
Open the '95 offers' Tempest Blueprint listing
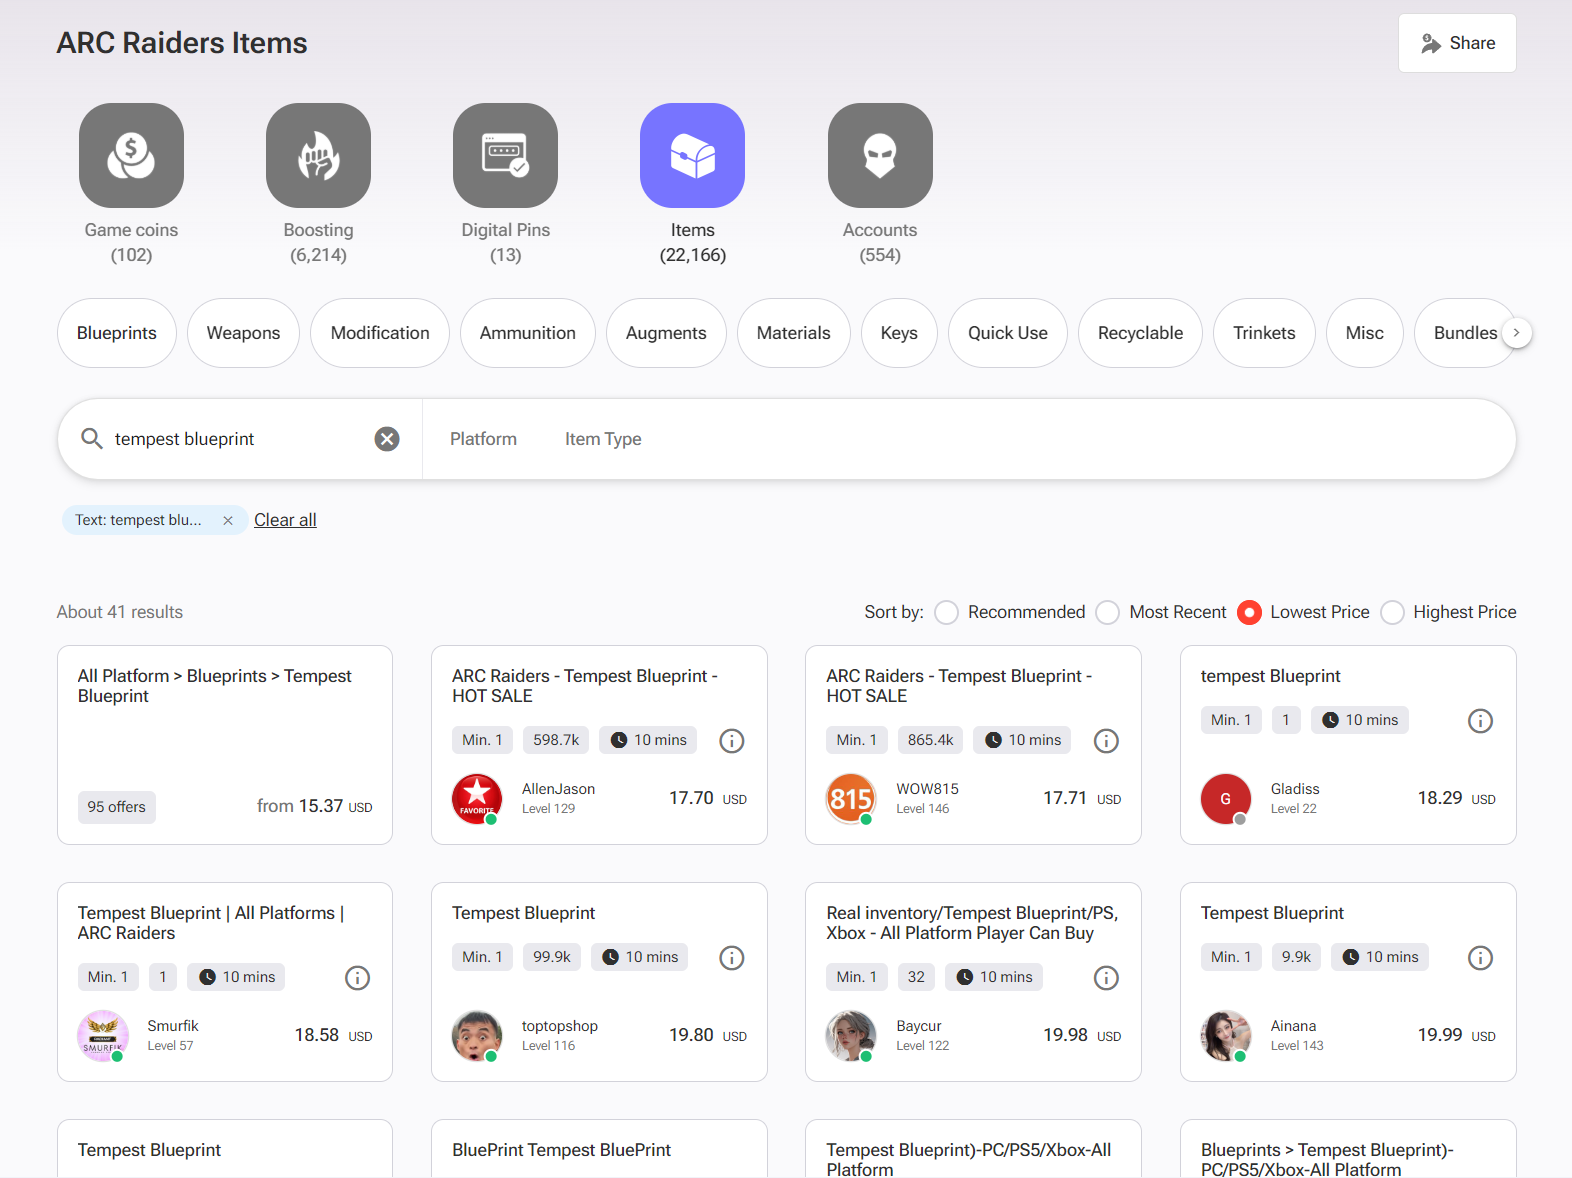225,745
